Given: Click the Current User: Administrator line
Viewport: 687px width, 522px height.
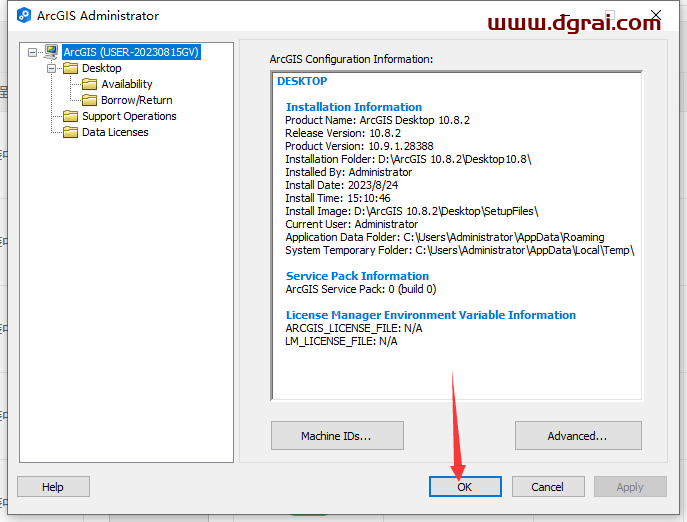Looking at the screenshot, I should 351,224.
